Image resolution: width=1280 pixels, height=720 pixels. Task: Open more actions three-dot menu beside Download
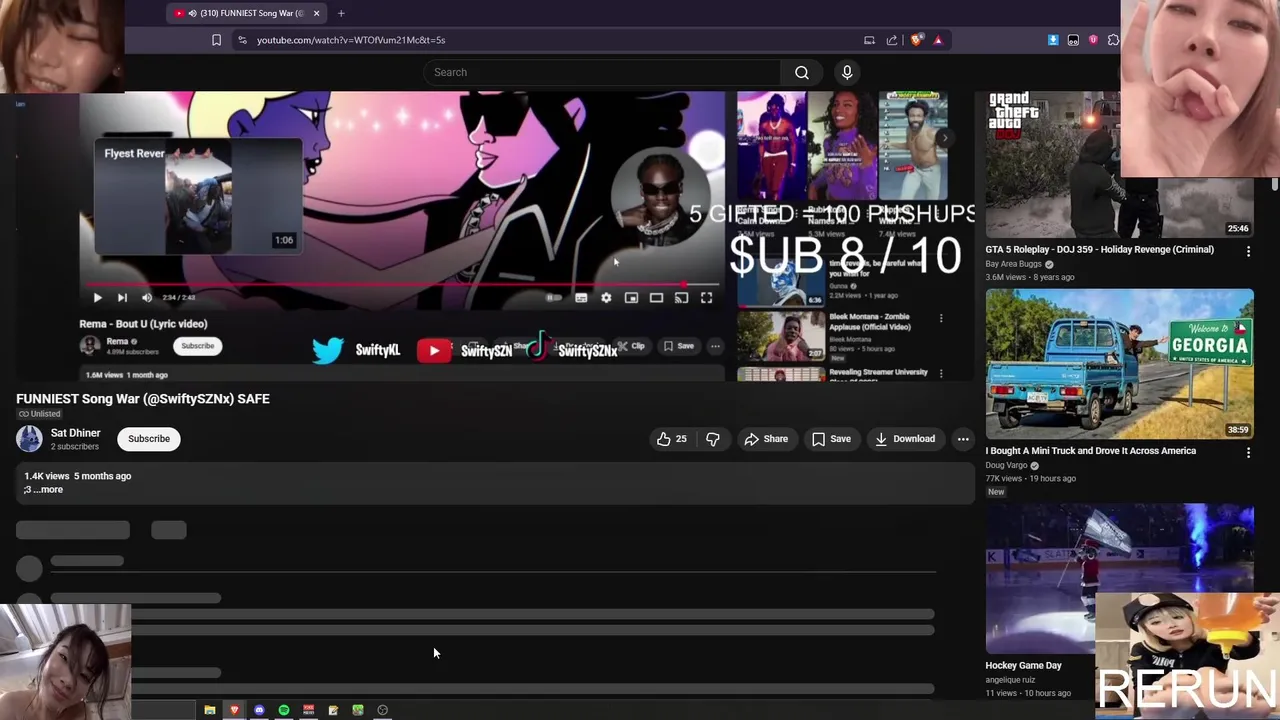click(963, 439)
